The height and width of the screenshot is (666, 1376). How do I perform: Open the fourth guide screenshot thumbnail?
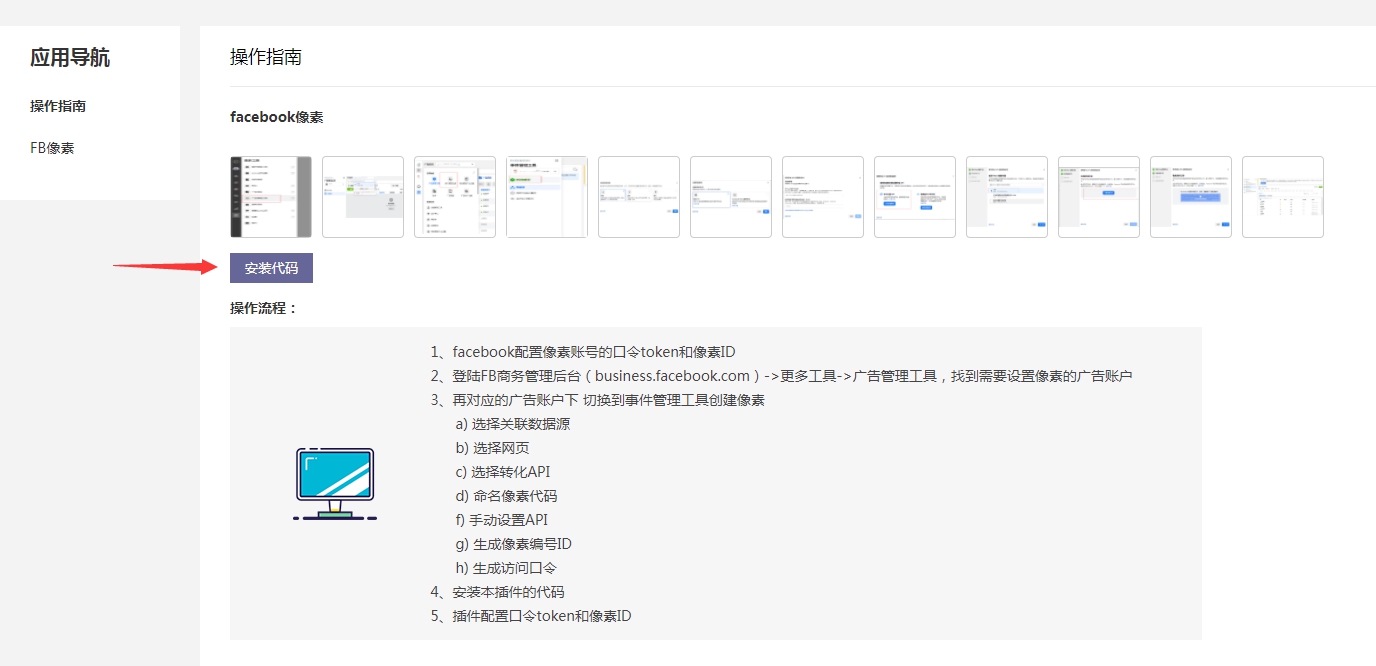tap(547, 197)
